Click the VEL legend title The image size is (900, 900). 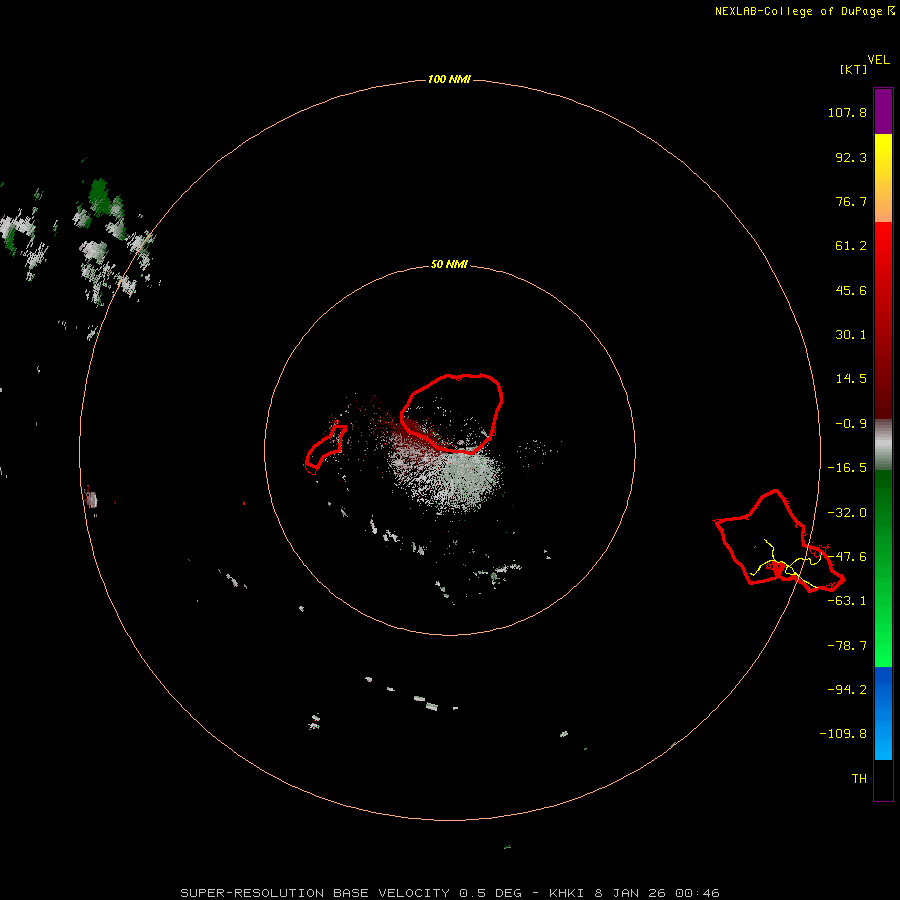coord(878,60)
